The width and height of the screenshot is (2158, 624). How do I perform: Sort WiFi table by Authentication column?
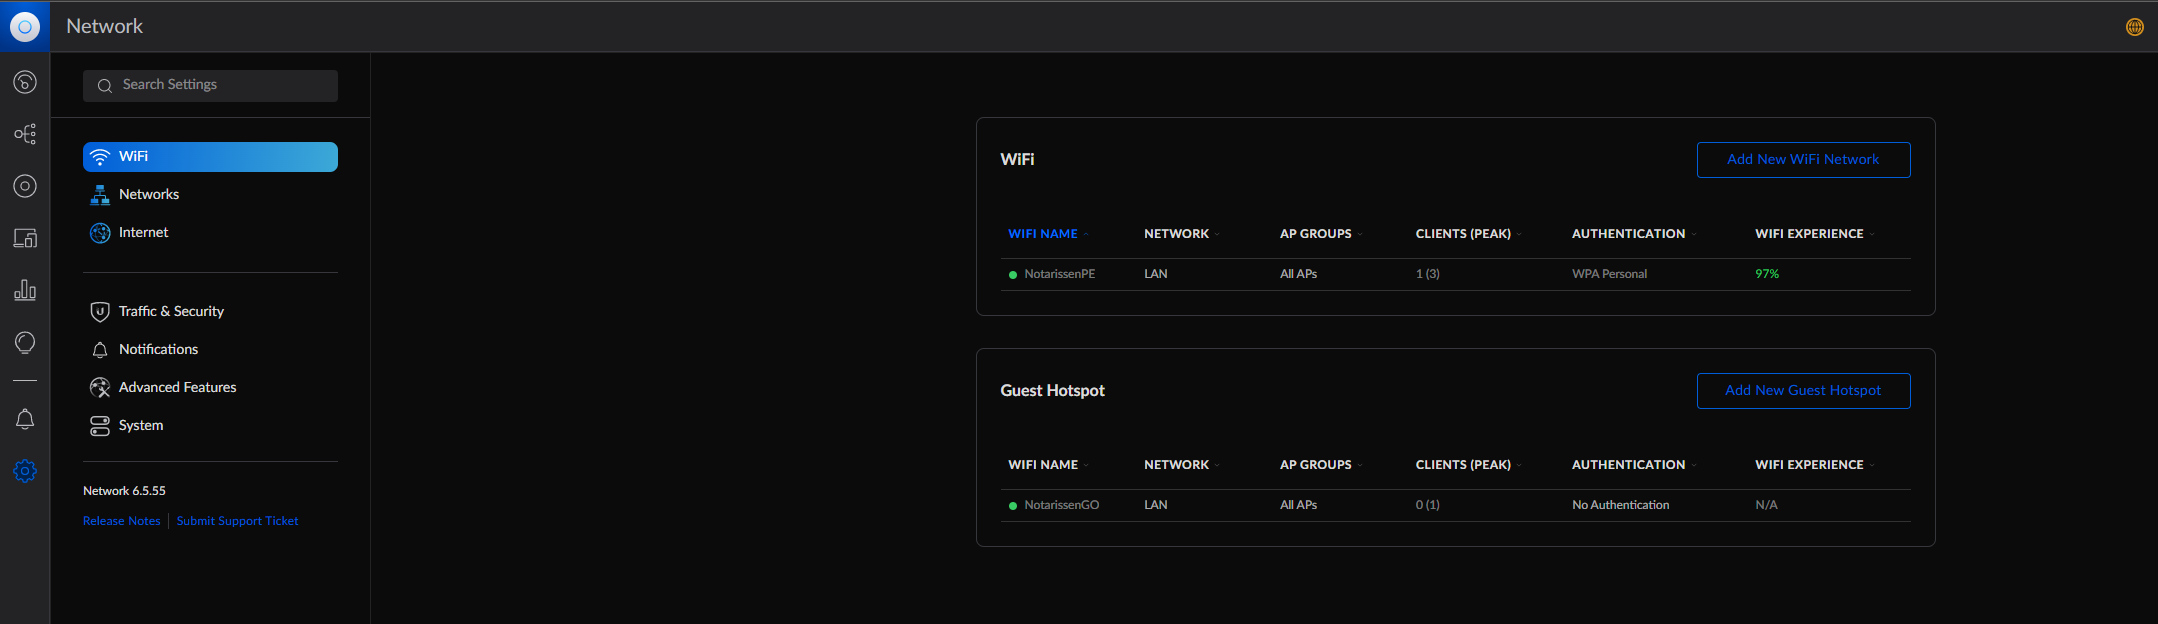coord(1628,234)
